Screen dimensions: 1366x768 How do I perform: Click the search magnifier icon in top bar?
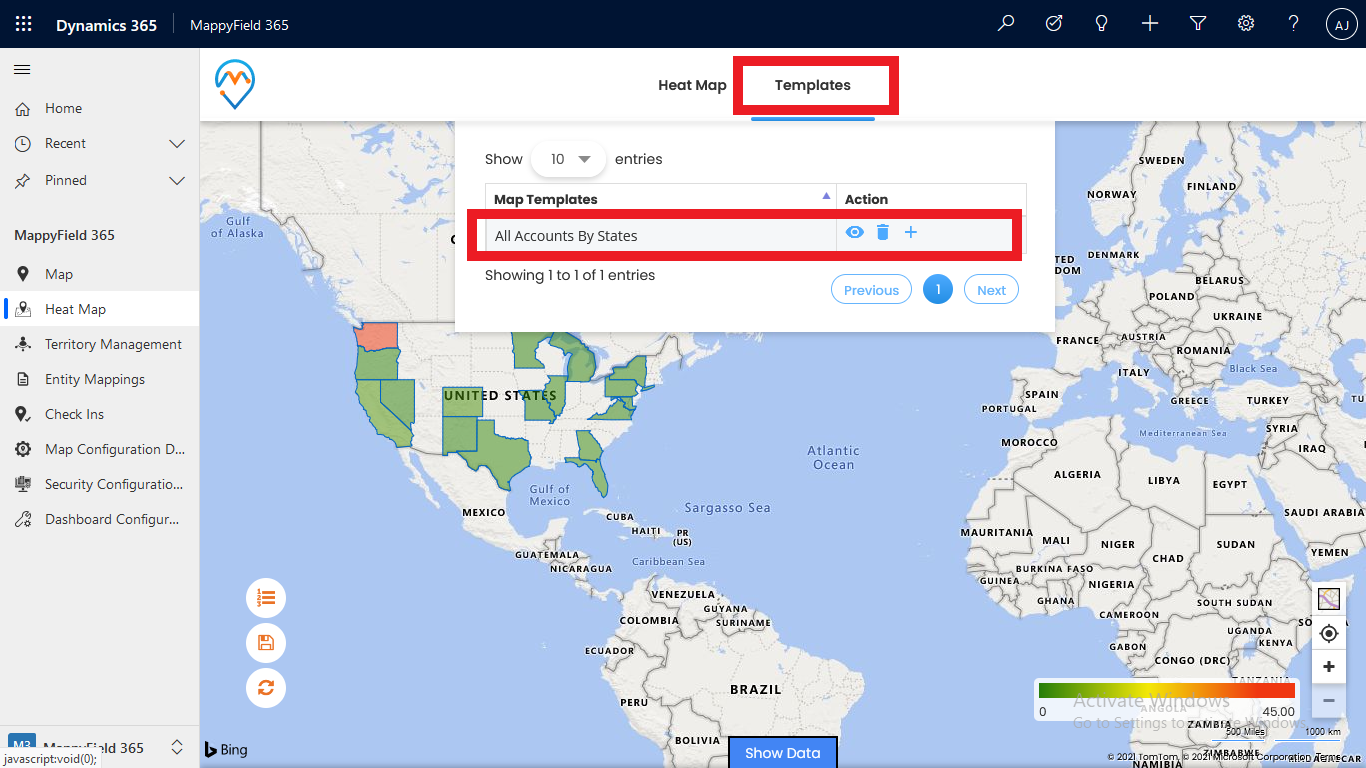(1006, 24)
